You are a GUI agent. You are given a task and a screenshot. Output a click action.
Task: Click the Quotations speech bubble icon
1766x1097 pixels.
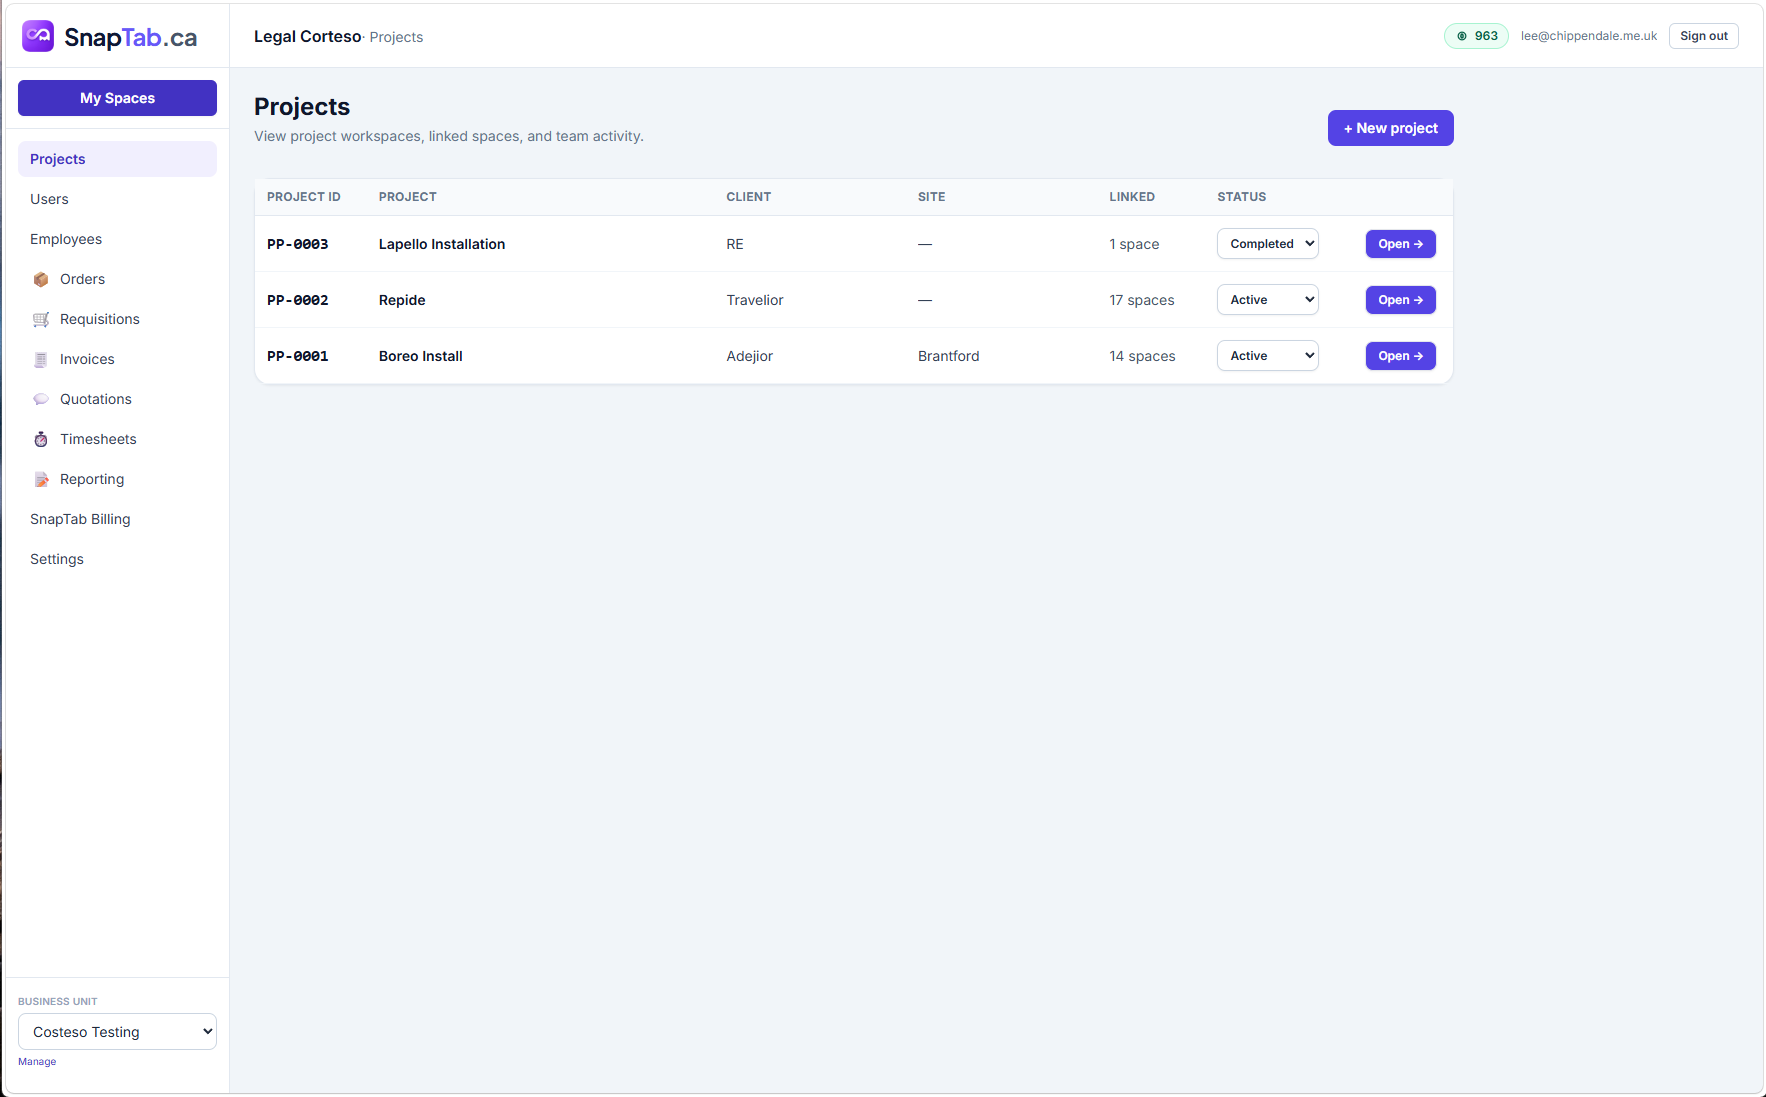[41, 400]
